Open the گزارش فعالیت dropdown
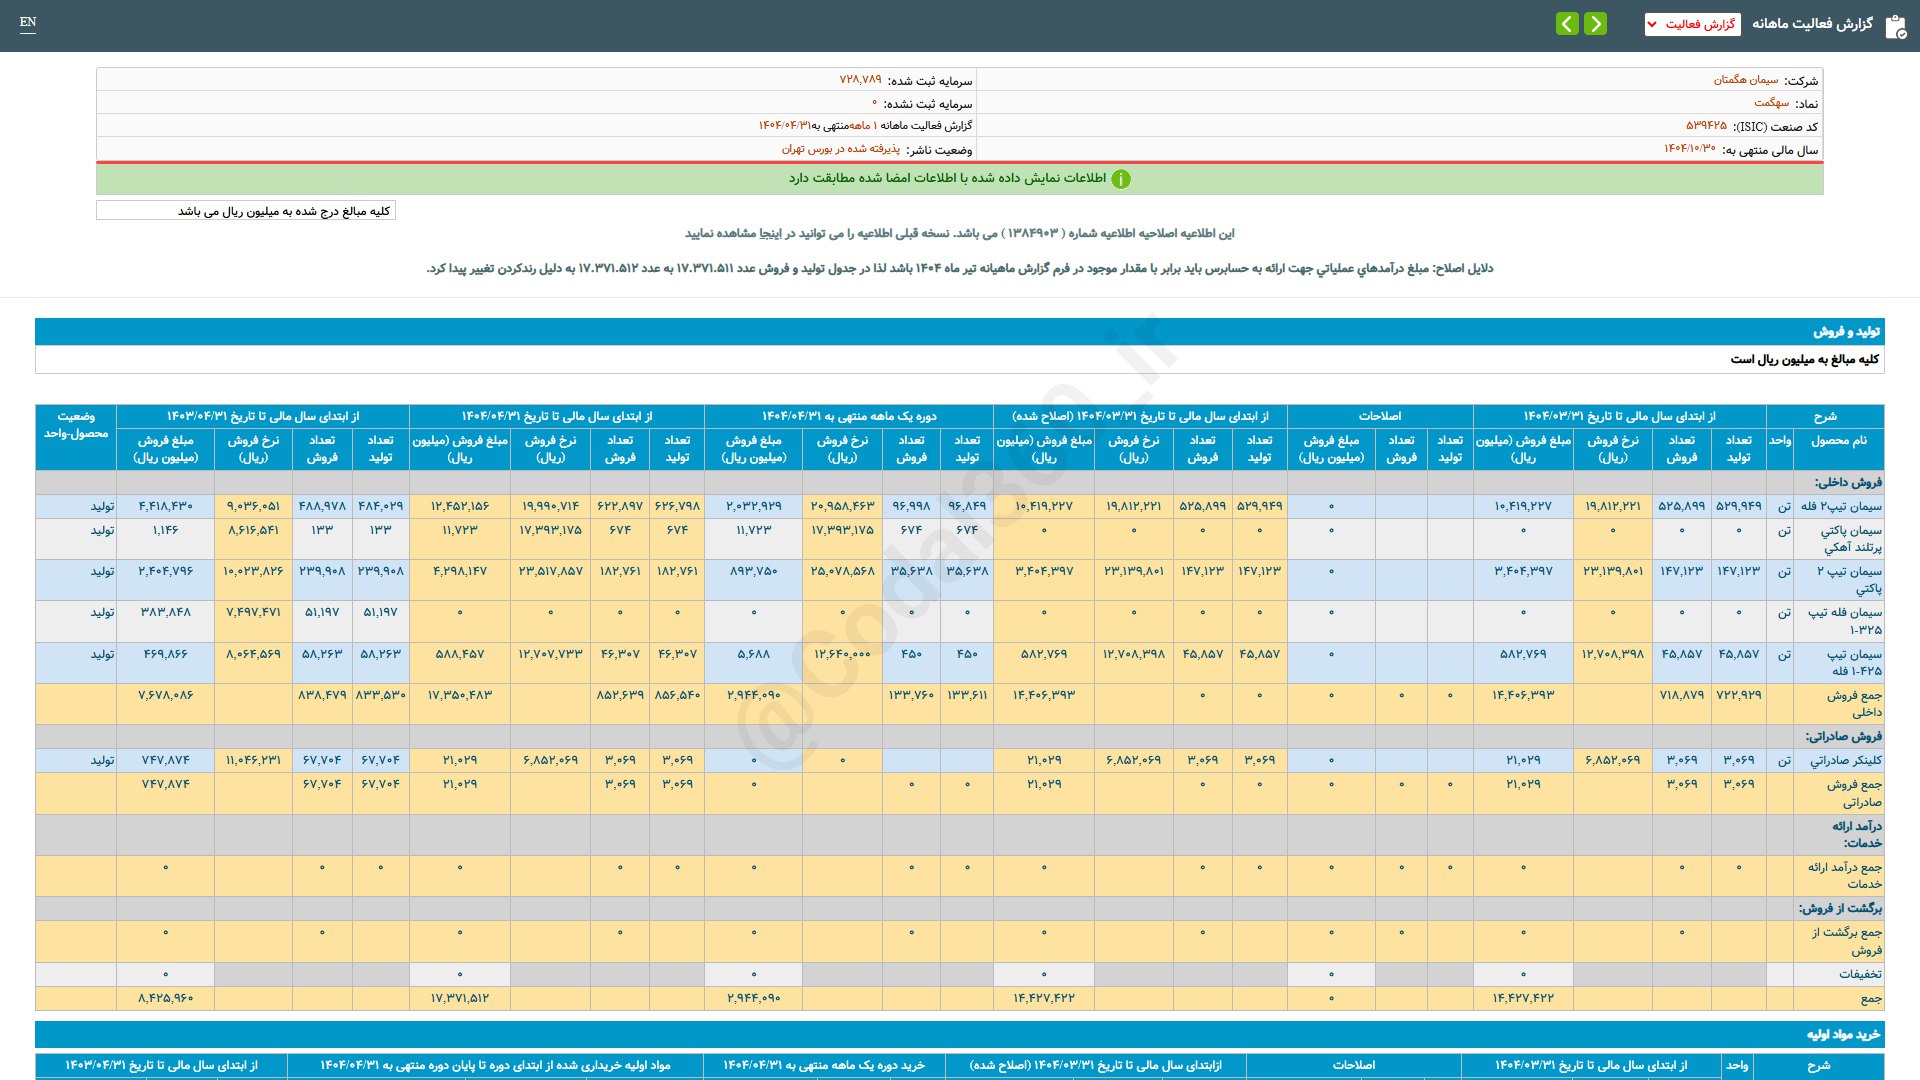The image size is (1920, 1080). click(1692, 24)
